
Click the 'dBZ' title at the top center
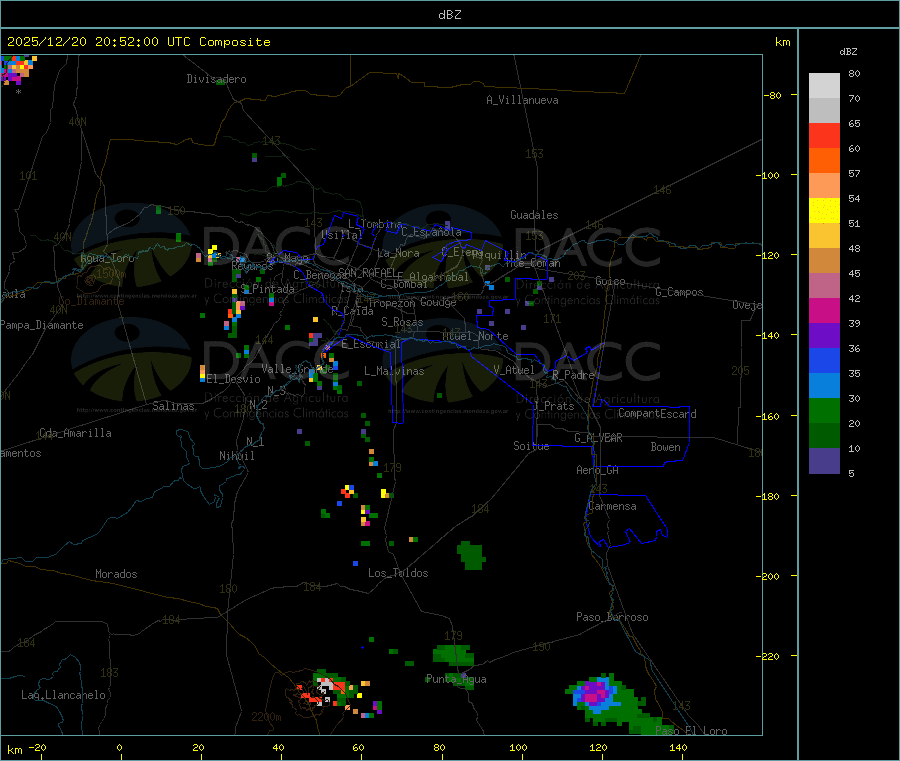(449, 15)
